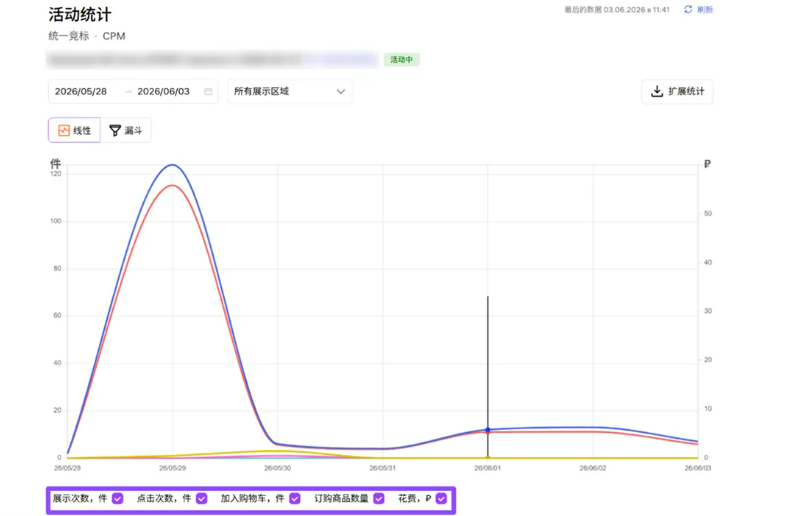Click the 活动统计 page title
Viewport: 795px width, 516px height.
pyautogui.click(x=80, y=14)
